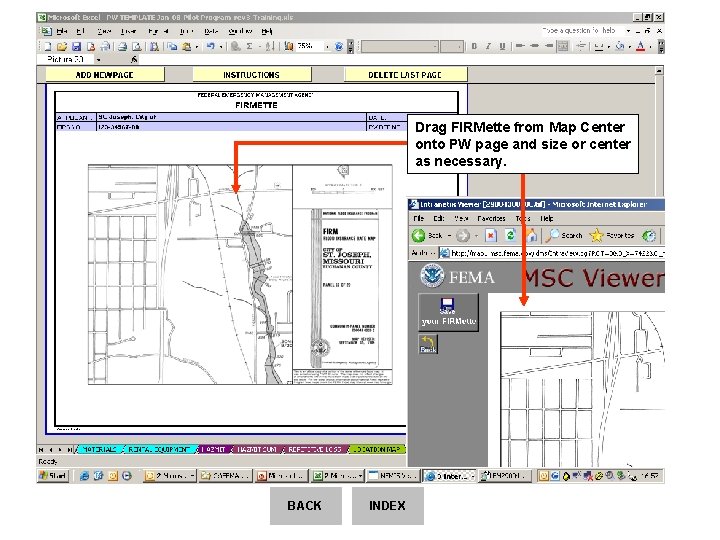Click the Font Color red A icon
This screenshot has width=720, height=540.
(641, 46)
